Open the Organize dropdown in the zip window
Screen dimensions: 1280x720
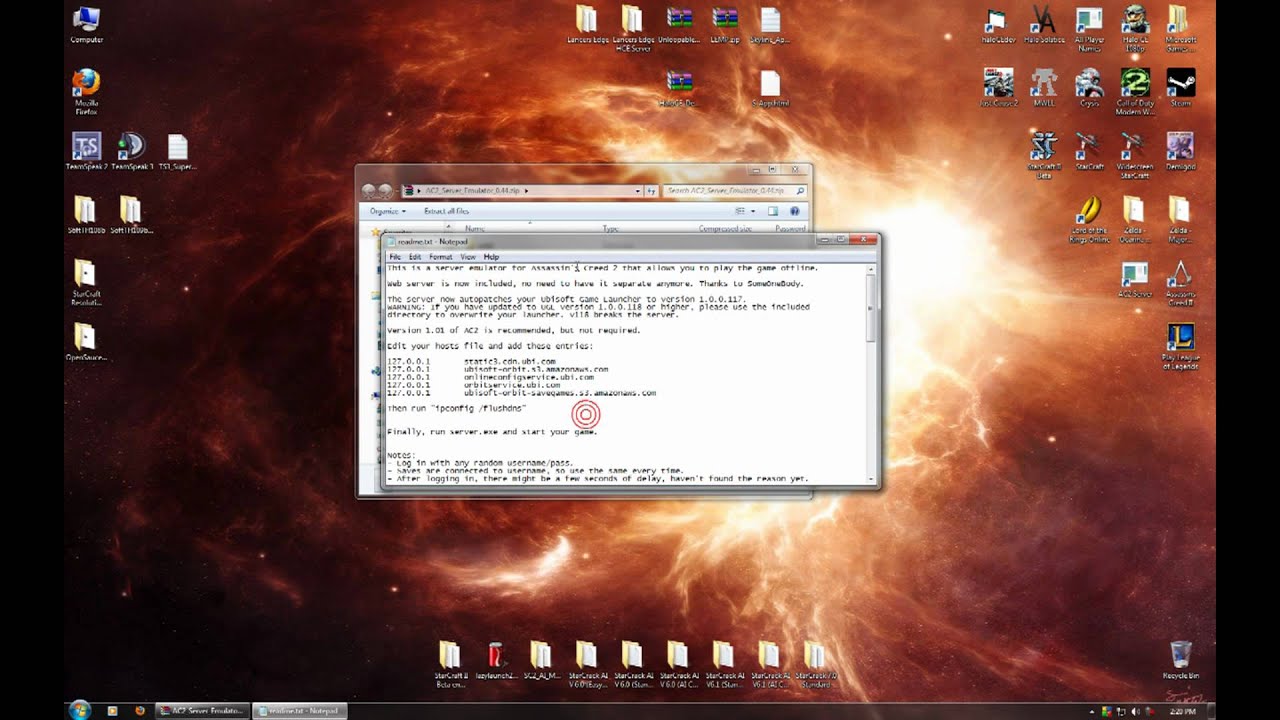coord(388,211)
